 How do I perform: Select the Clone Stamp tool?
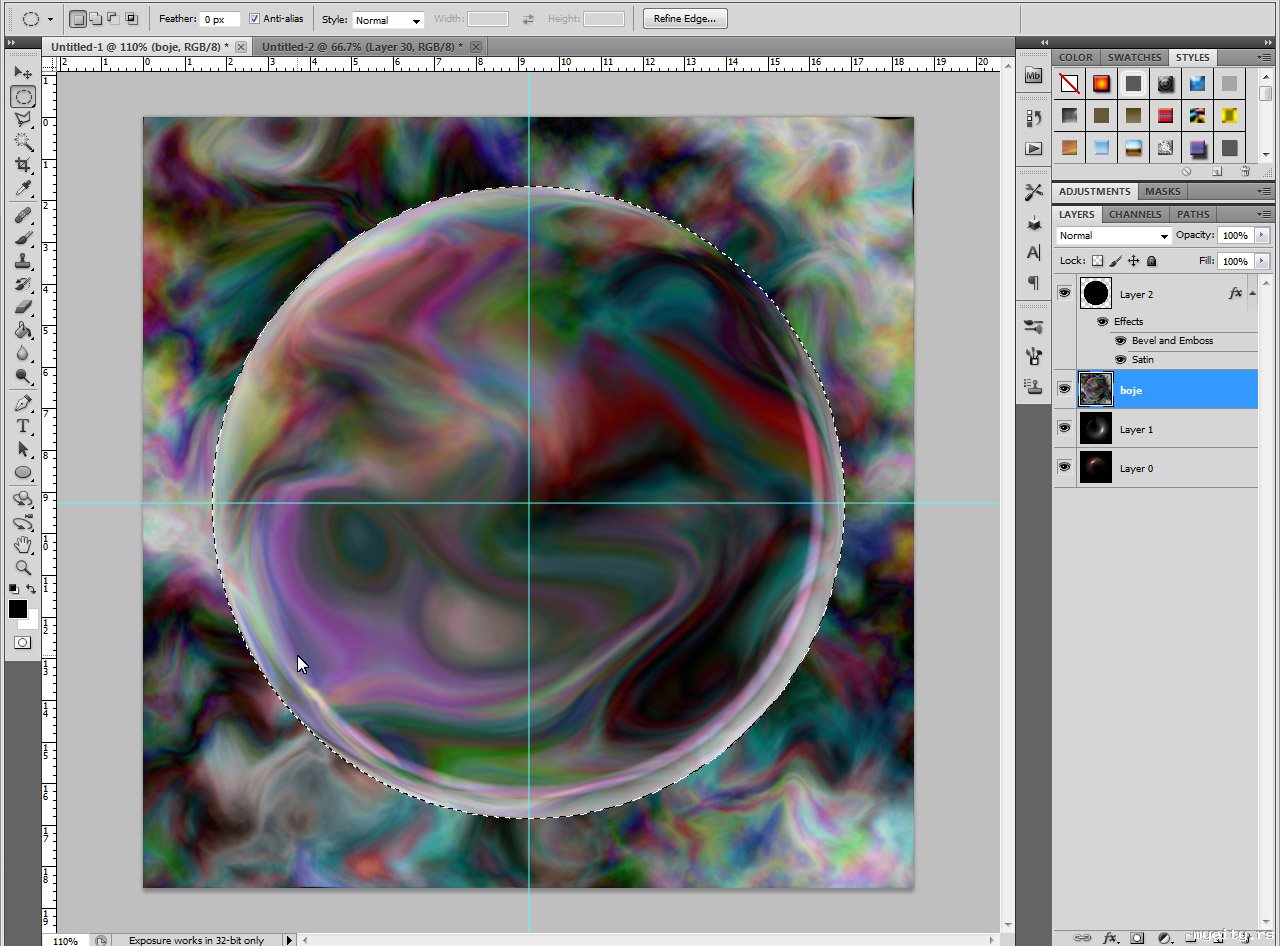23,261
